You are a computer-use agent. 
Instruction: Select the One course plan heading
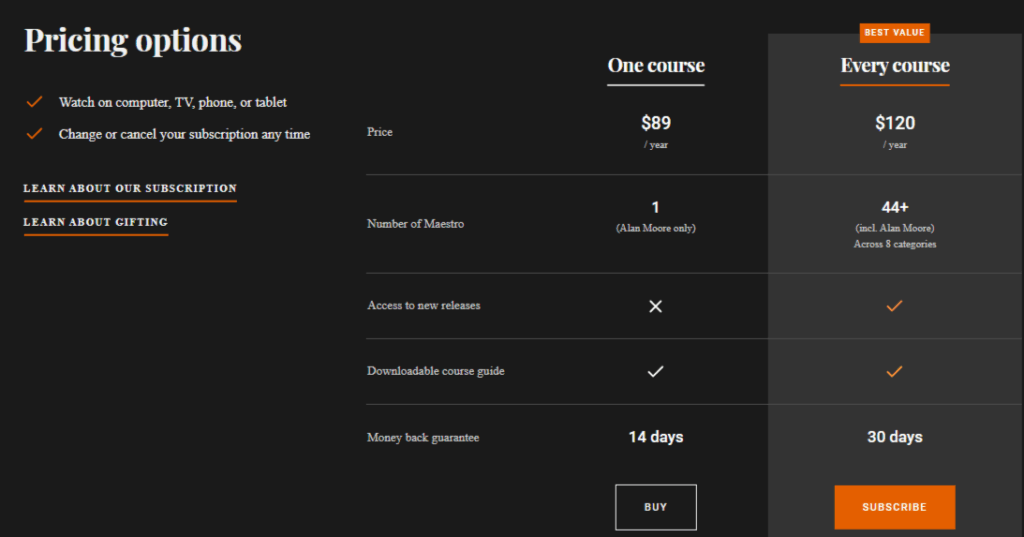(x=656, y=66)
